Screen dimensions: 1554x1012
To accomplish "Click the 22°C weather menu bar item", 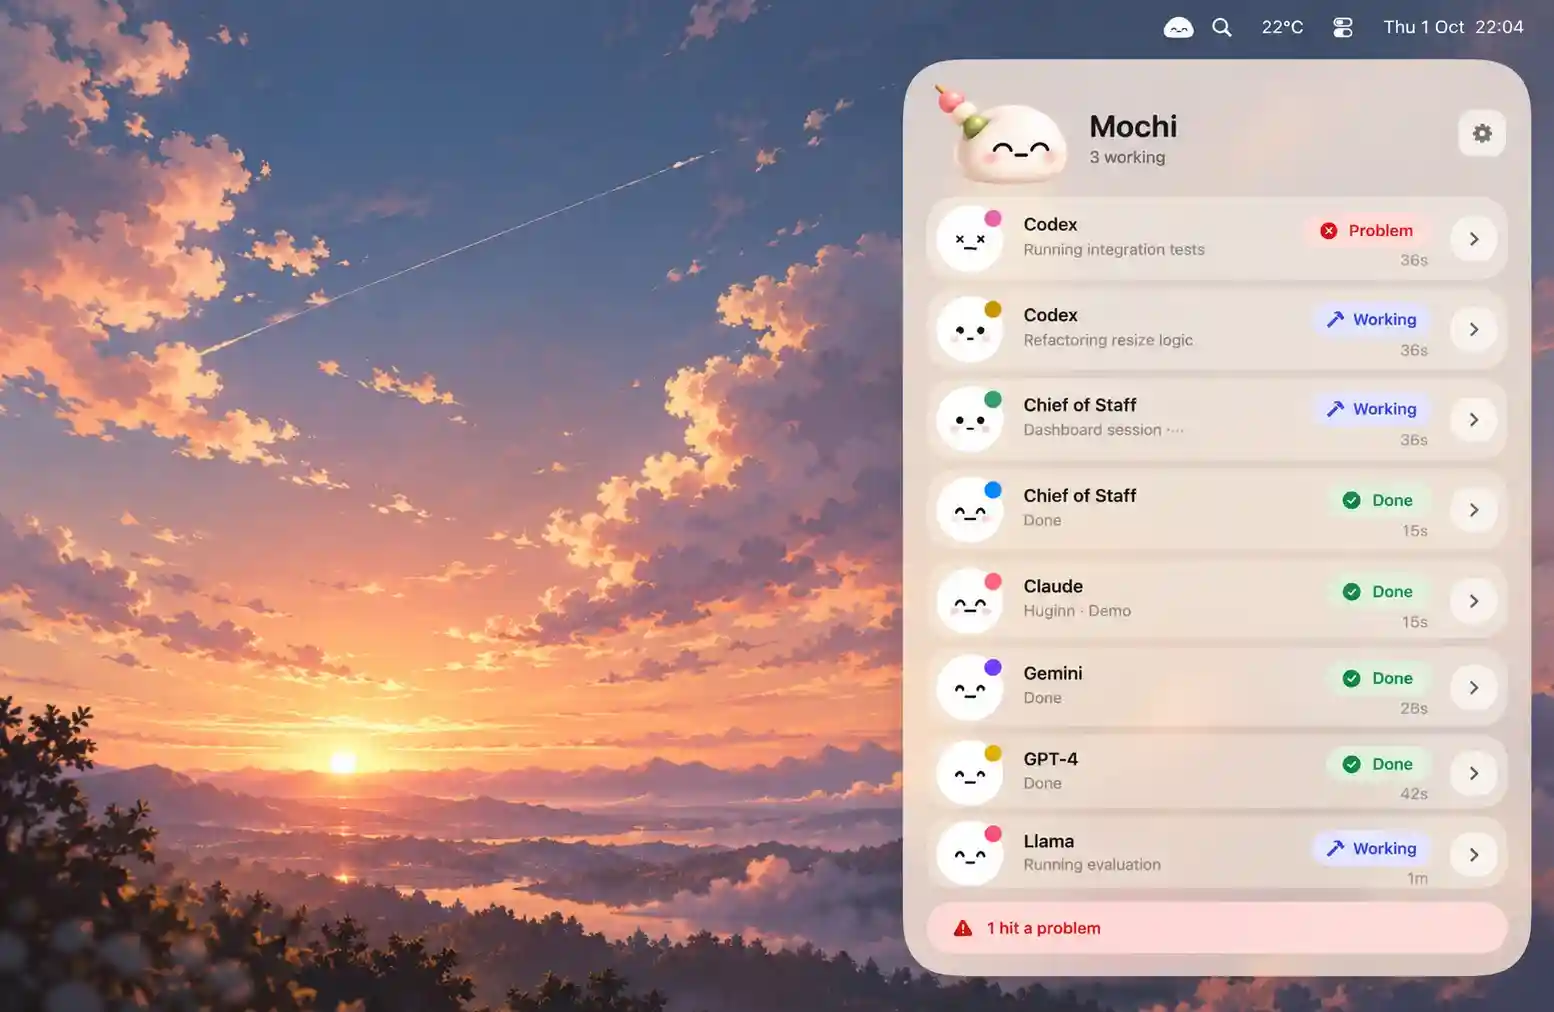I will (1282, 27).
